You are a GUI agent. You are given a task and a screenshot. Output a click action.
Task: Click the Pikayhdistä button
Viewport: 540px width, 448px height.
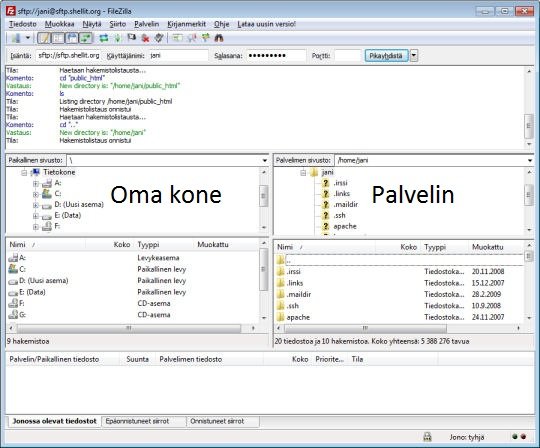point(386,56)
